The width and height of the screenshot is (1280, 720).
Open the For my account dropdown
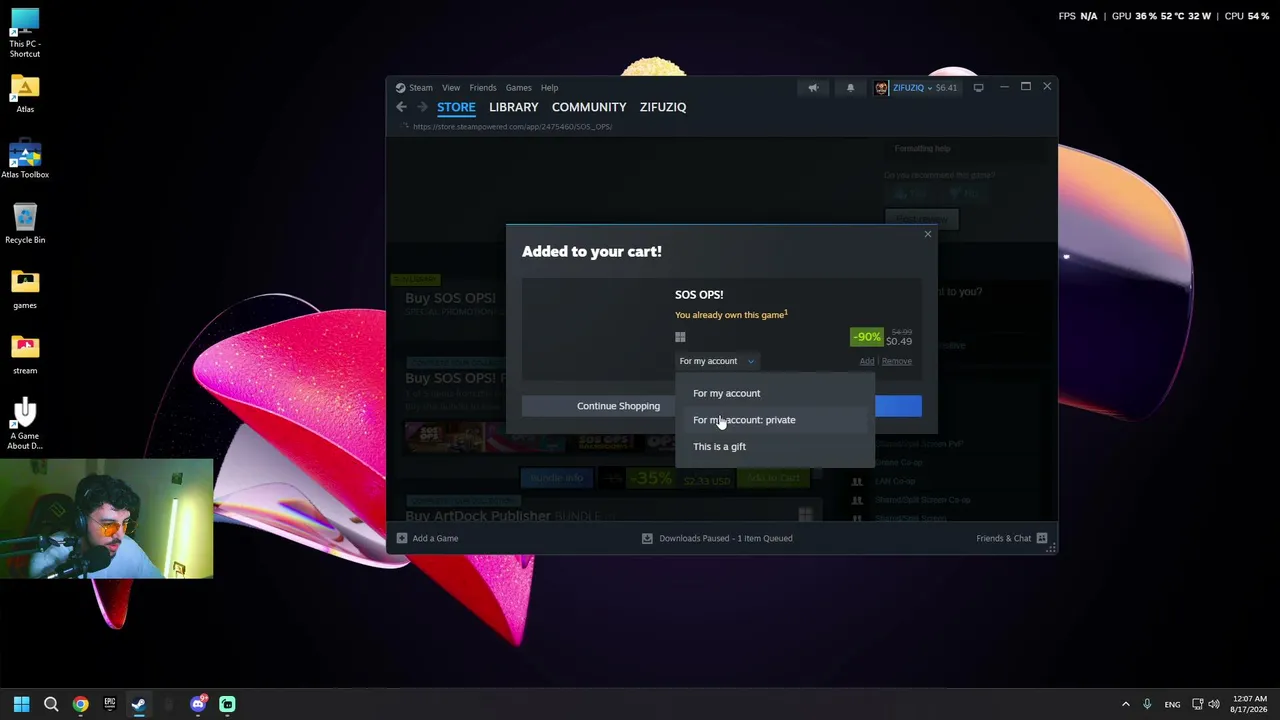click(x=716, y=361)
